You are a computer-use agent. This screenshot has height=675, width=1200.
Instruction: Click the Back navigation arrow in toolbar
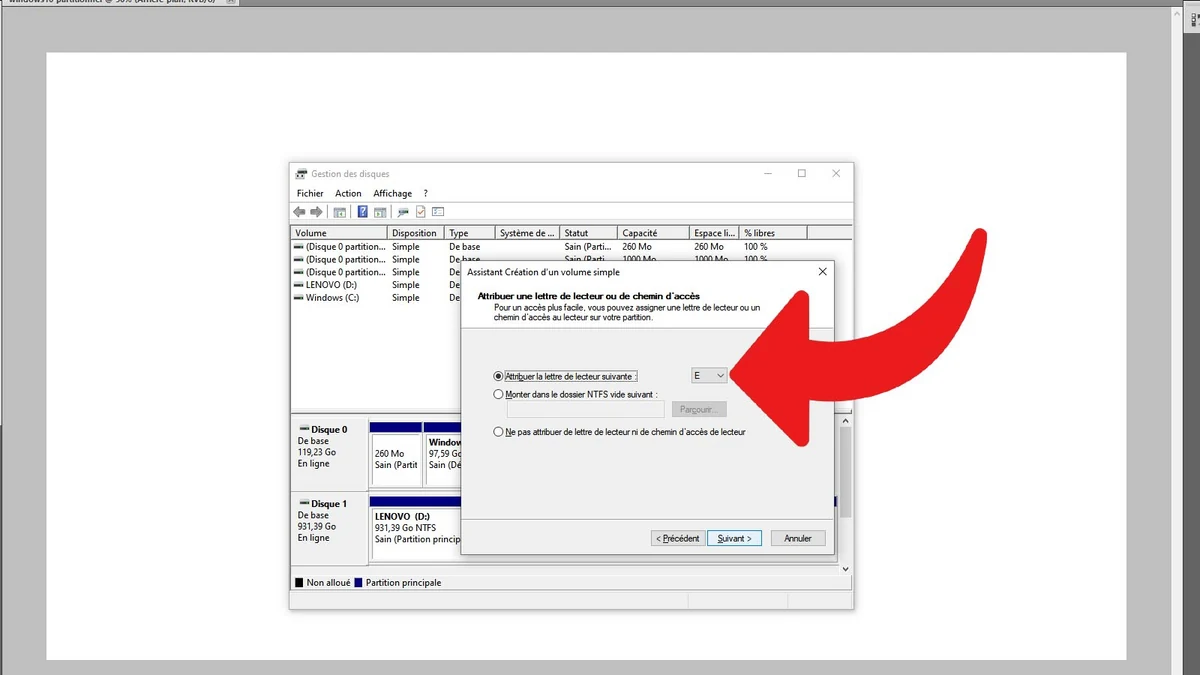click(300, 211)
